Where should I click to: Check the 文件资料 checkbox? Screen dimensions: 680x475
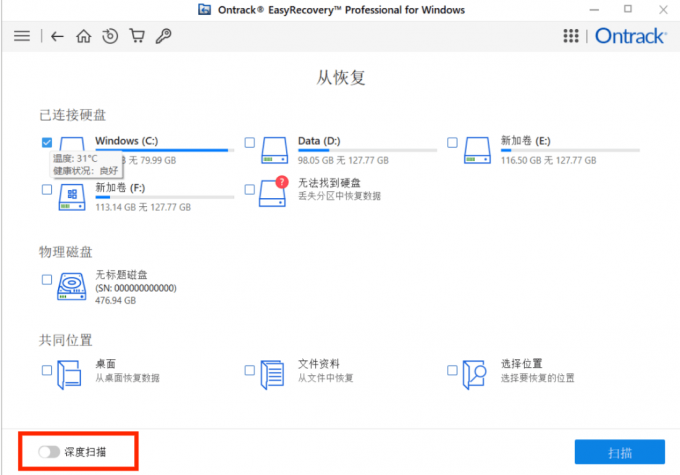249,370
